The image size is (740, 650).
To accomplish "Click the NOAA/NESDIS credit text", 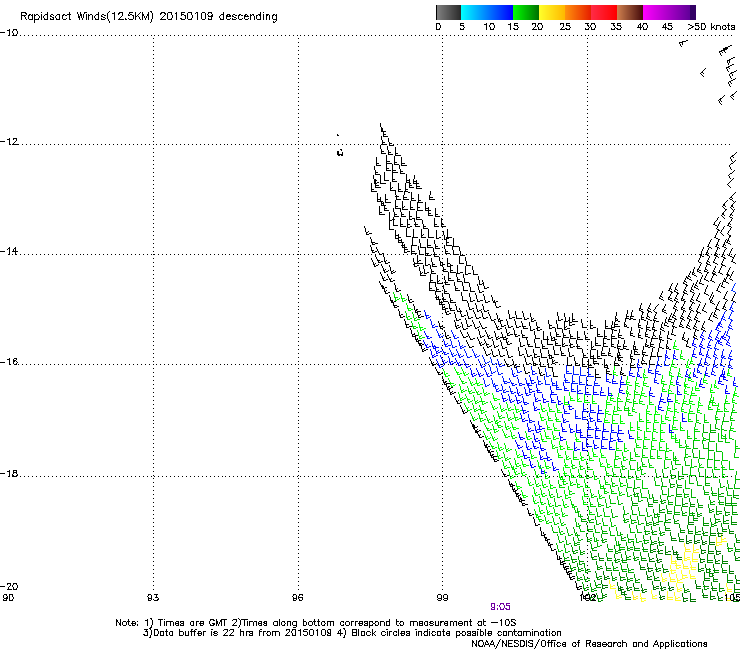I will [589, 644].
